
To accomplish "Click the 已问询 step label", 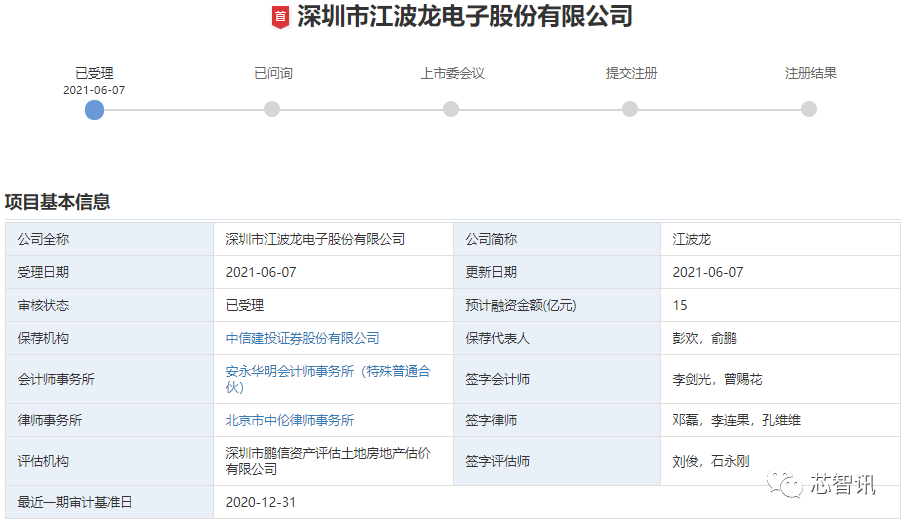I will pyautogui.click(x=273, y=73).
